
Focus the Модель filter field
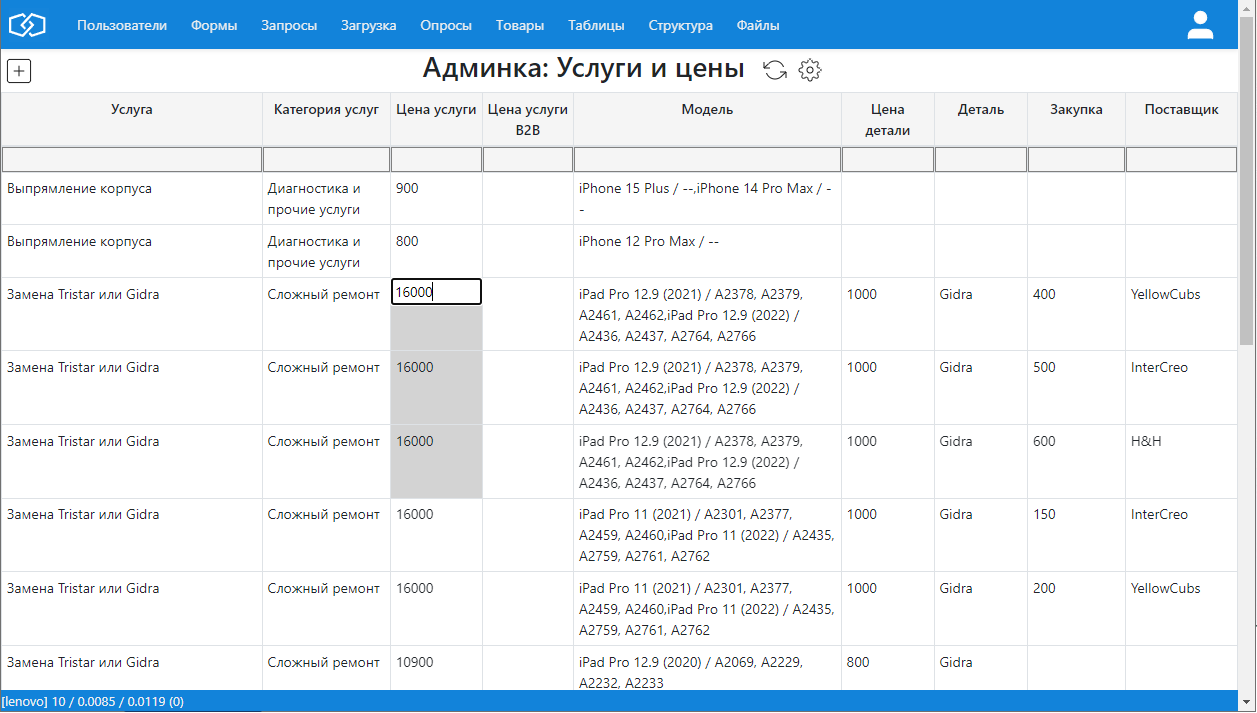707,159
